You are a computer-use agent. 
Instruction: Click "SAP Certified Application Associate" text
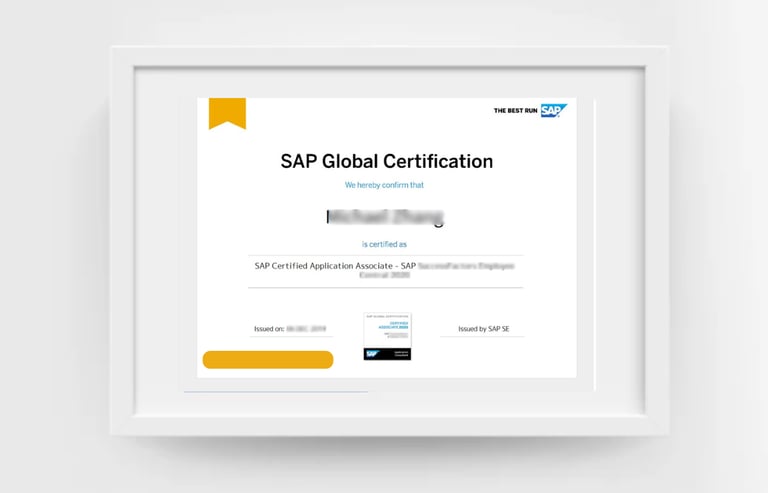point(323,266)
